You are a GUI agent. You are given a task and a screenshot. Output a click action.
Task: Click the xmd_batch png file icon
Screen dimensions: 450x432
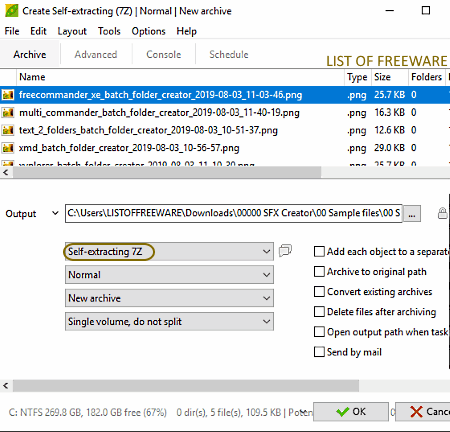[8, 148]
